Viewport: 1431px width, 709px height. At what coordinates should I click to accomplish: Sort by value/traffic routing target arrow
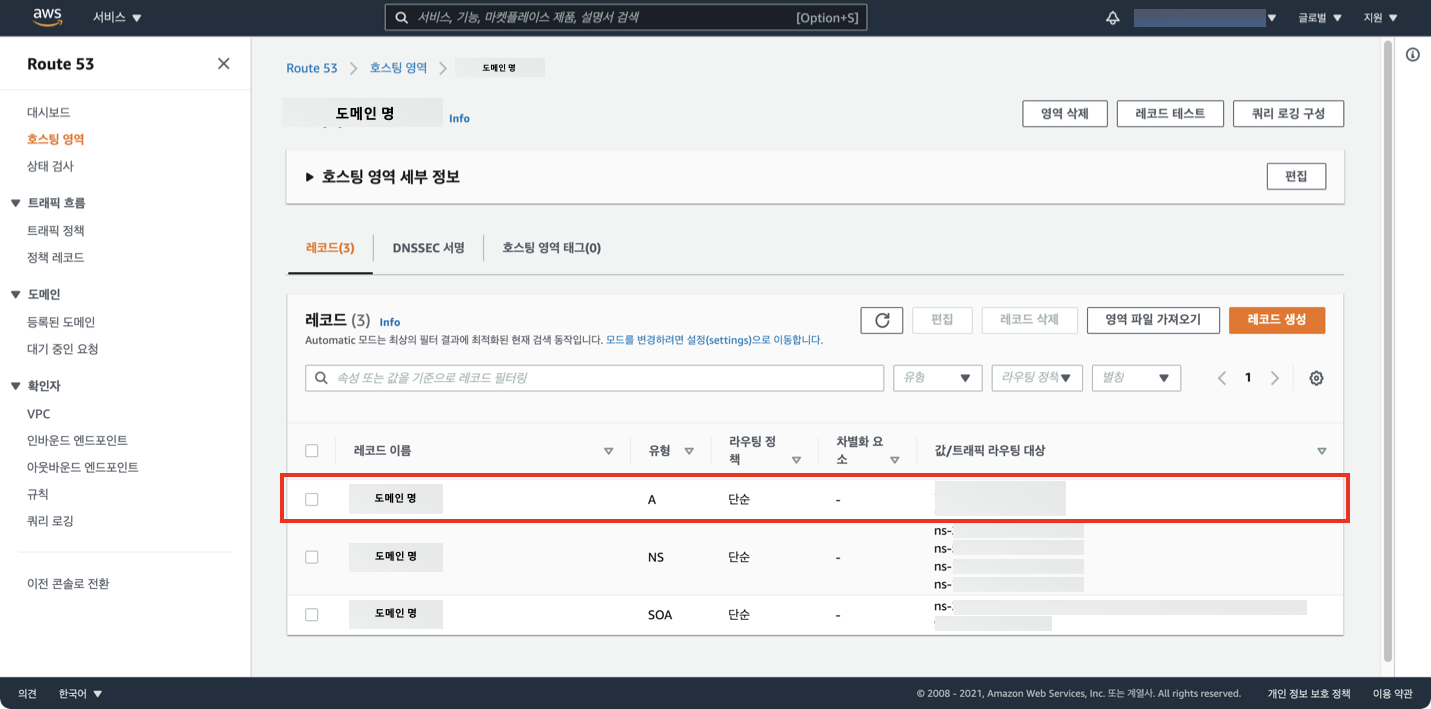(x=1322, y=452)
